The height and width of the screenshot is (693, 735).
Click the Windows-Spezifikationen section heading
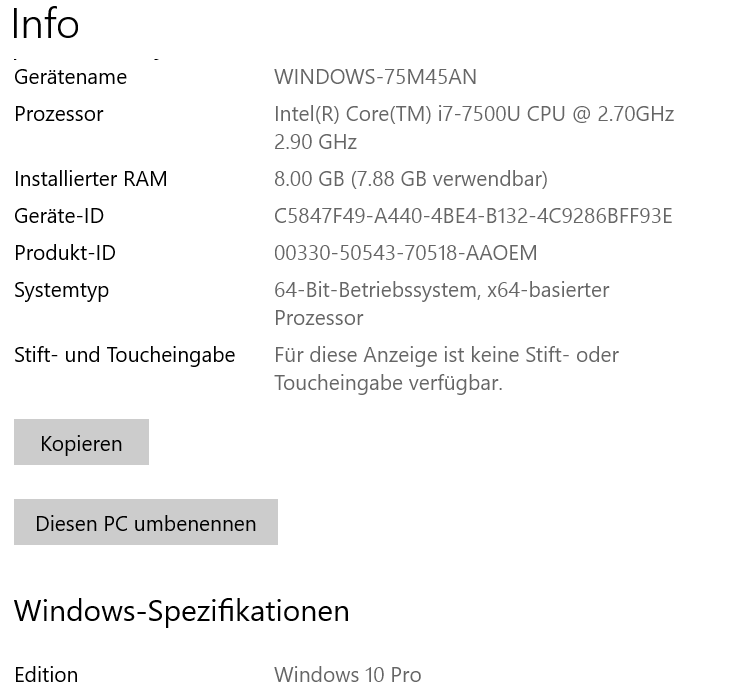182,610
